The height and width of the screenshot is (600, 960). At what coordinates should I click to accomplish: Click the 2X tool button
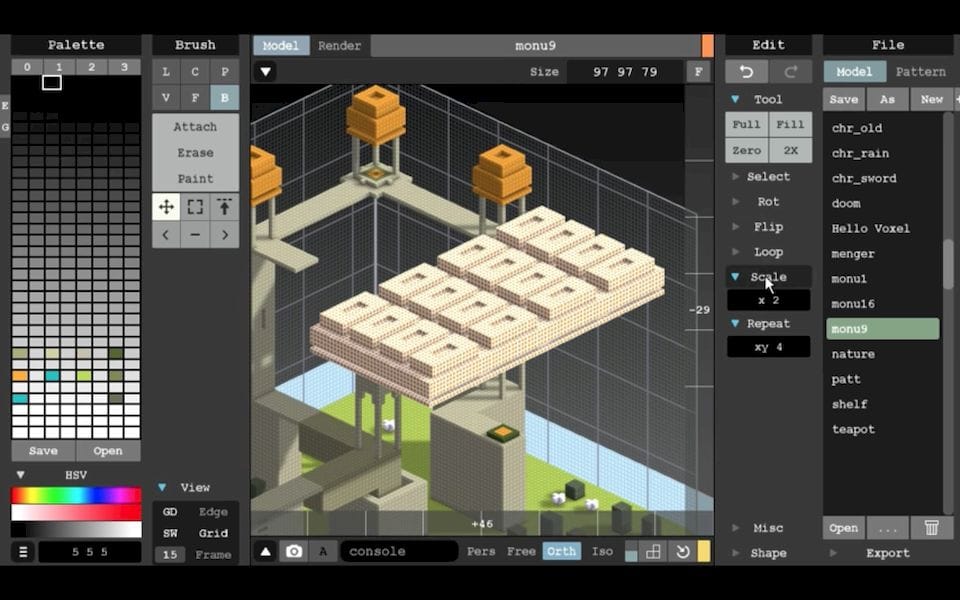coord(790,150)
